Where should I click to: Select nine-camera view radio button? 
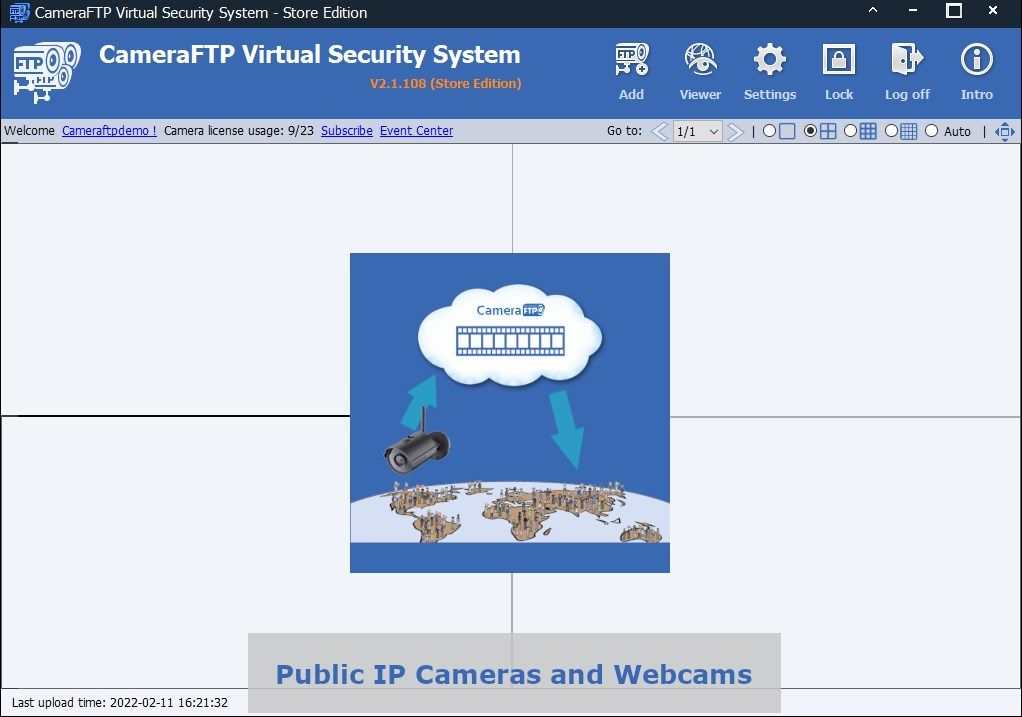[x=851, y=131]
